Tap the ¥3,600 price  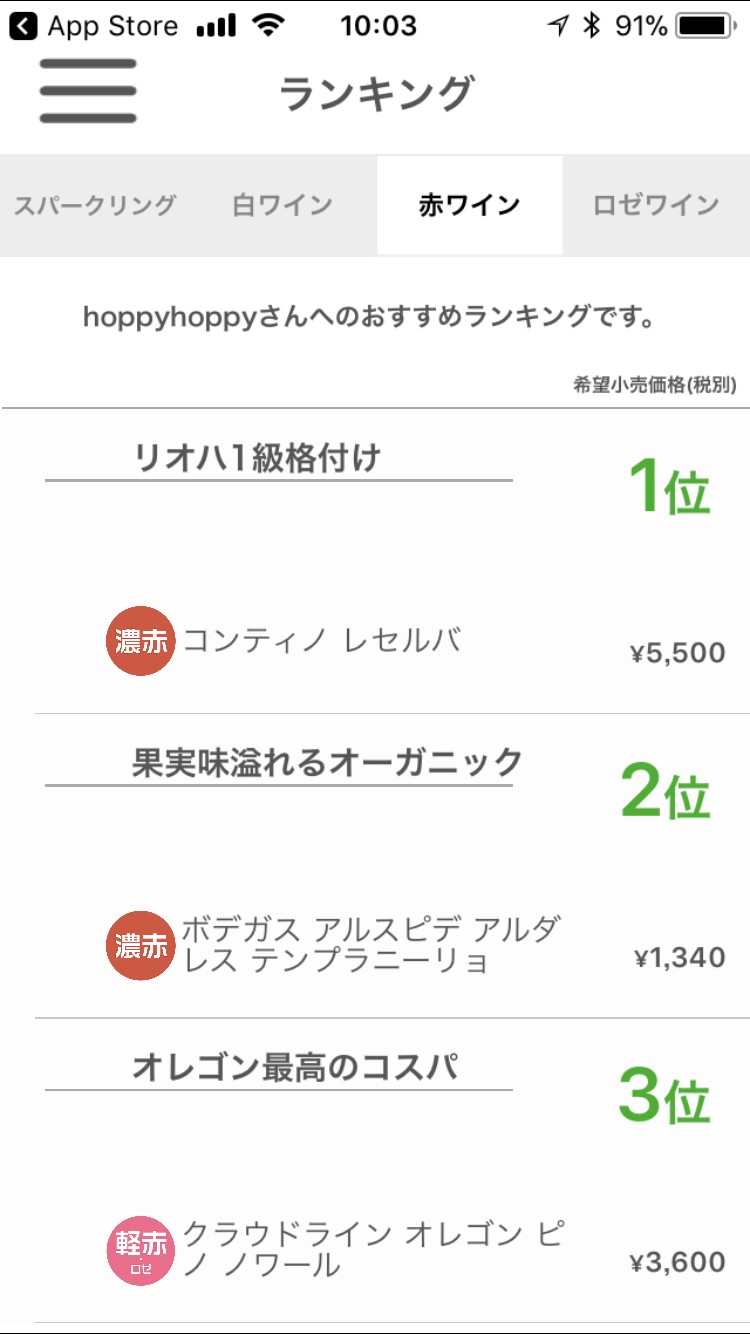677,1262
